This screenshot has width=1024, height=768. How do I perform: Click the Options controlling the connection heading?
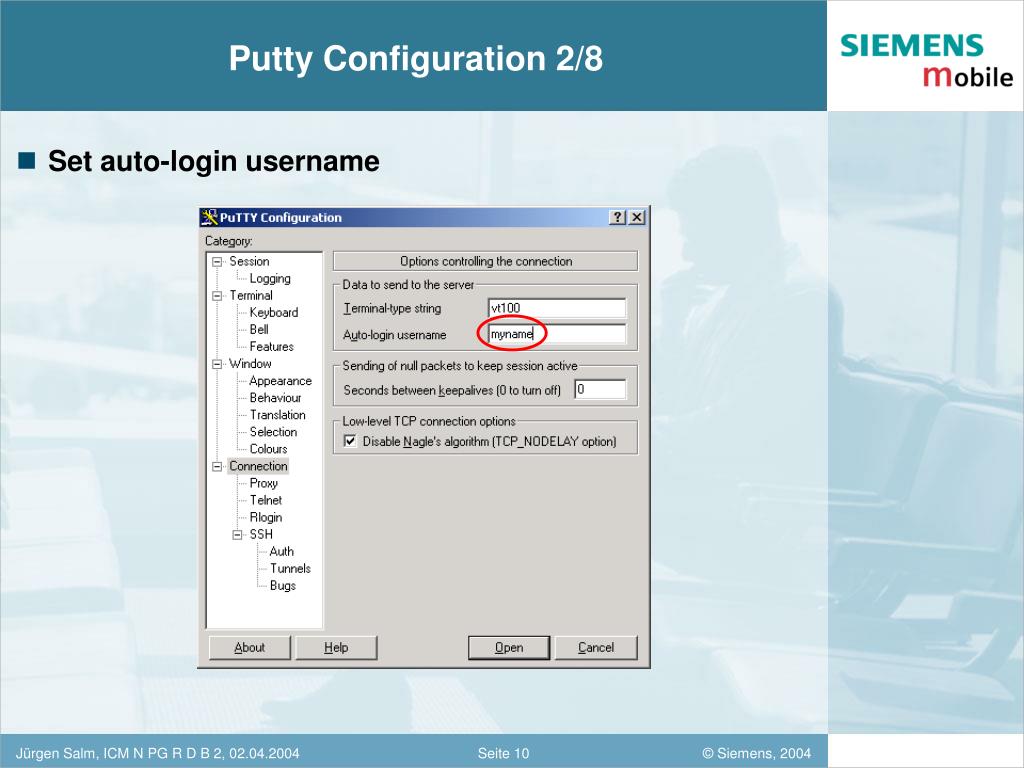(486, 261)
